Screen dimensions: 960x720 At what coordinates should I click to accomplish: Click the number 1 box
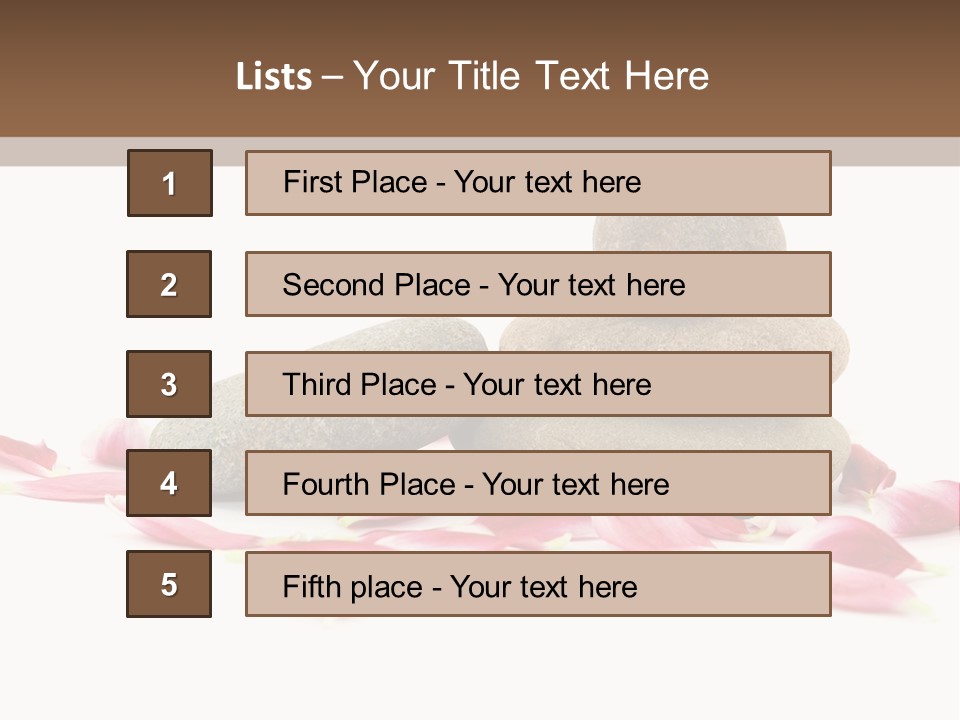click(170, 183)
